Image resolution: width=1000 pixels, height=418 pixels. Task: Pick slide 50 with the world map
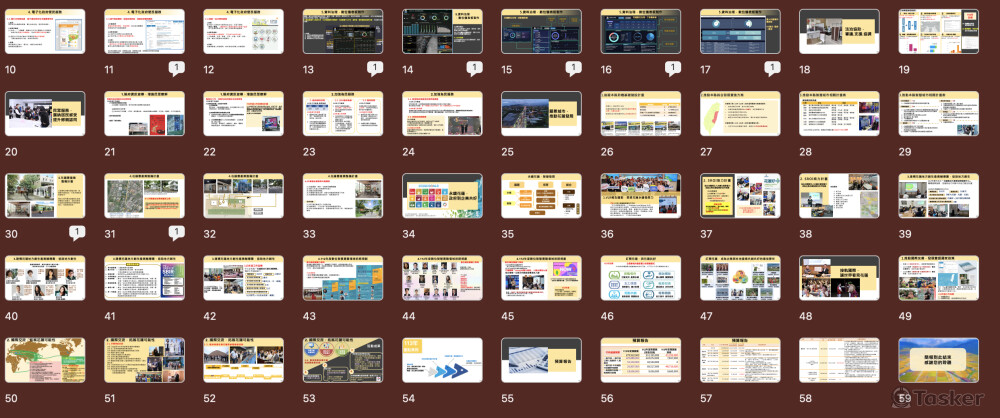[45, 360]
